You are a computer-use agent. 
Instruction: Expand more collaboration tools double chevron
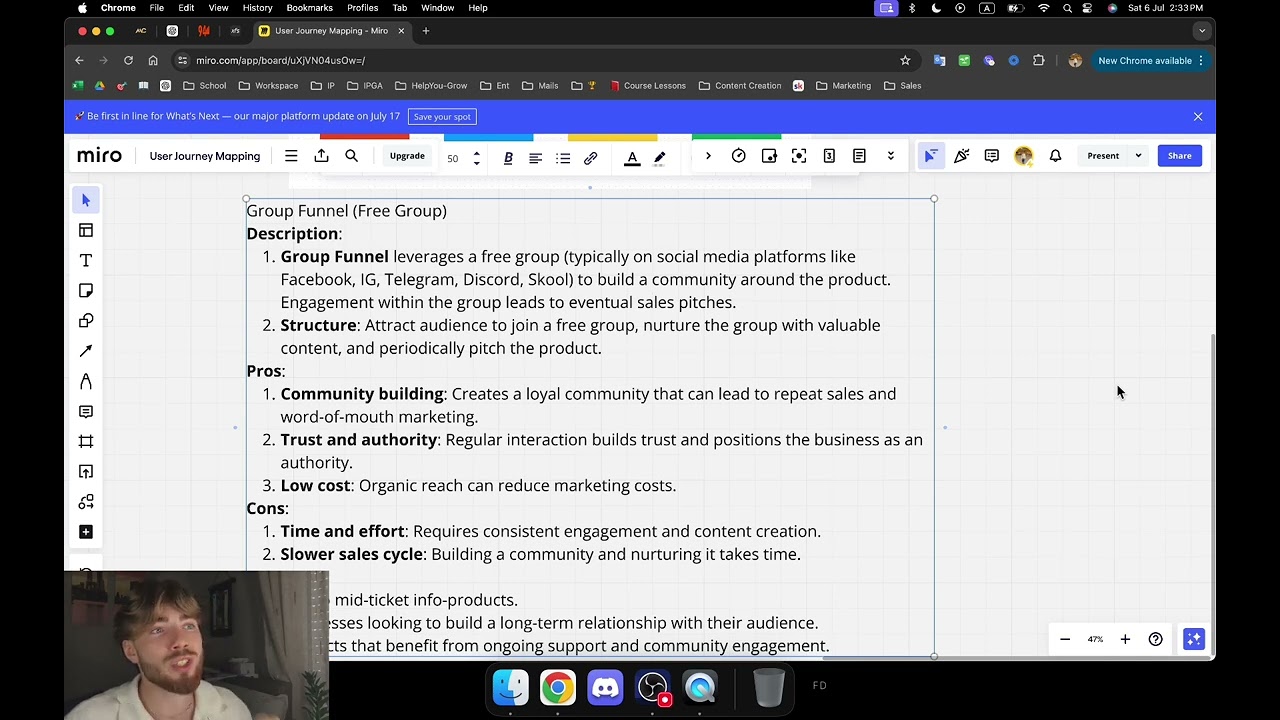tap(890, 156)
